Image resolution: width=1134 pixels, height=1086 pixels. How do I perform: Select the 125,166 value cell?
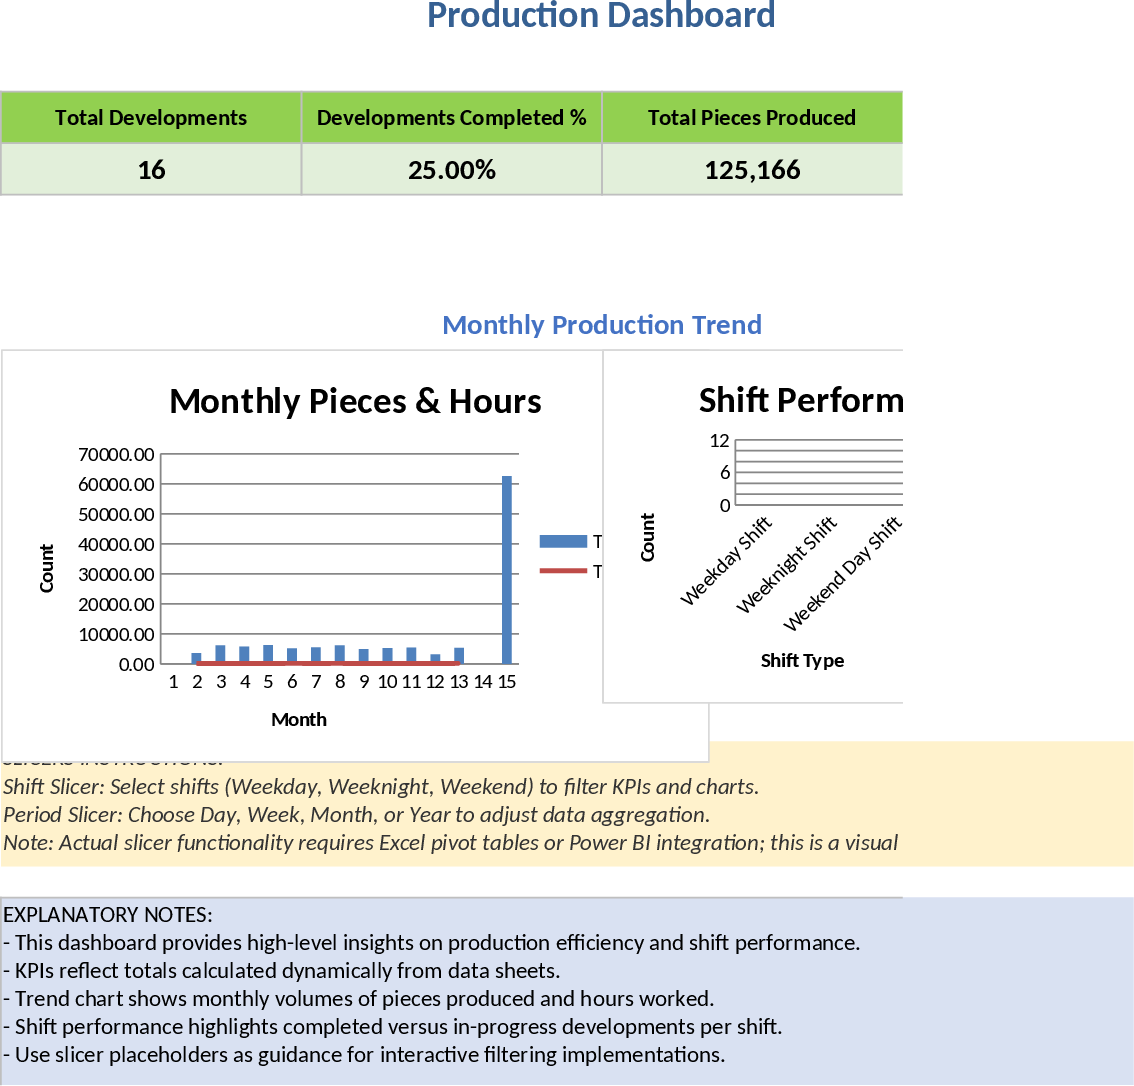click(751, 170)
